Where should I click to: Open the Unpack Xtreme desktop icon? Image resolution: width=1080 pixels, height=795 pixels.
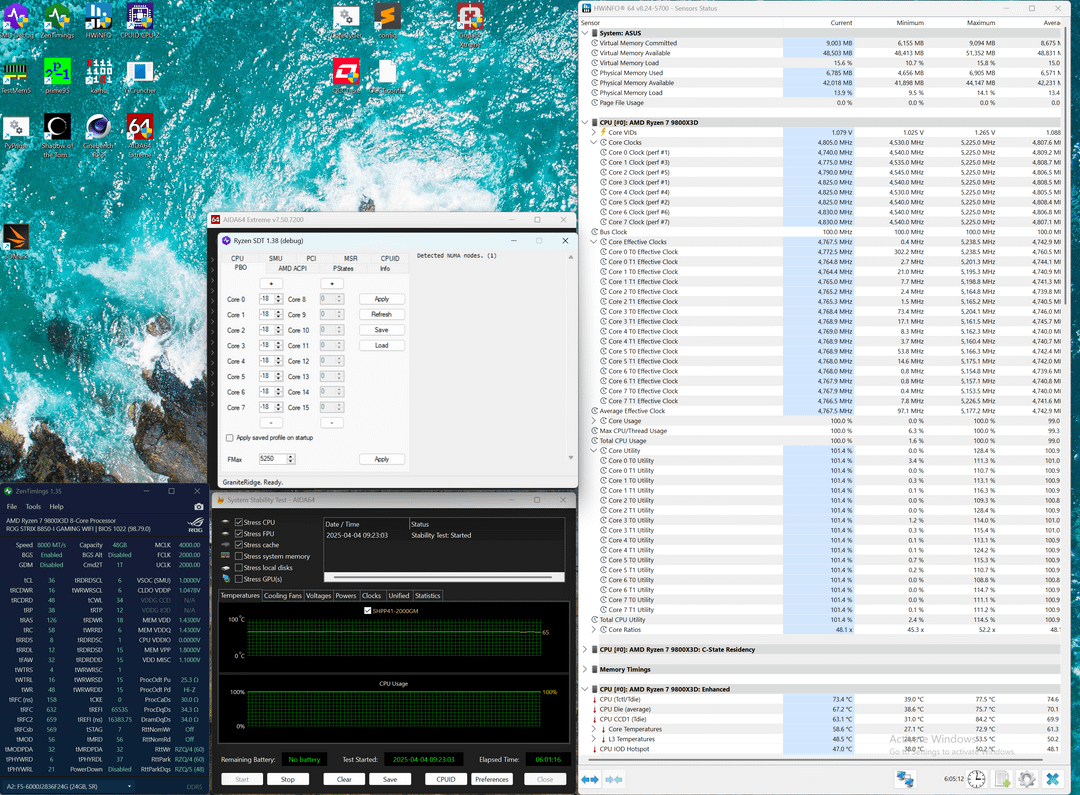pos(470,24)
